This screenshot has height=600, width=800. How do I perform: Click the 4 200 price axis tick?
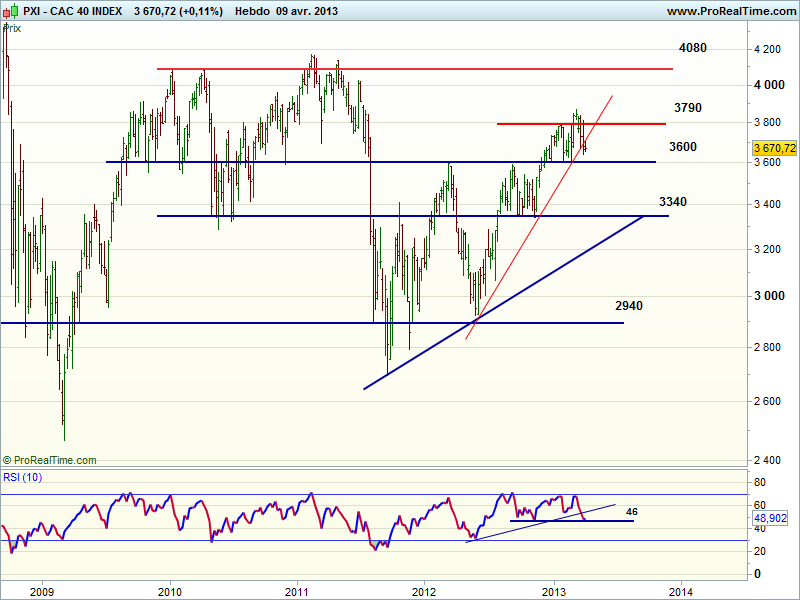[x=769, y=49]
